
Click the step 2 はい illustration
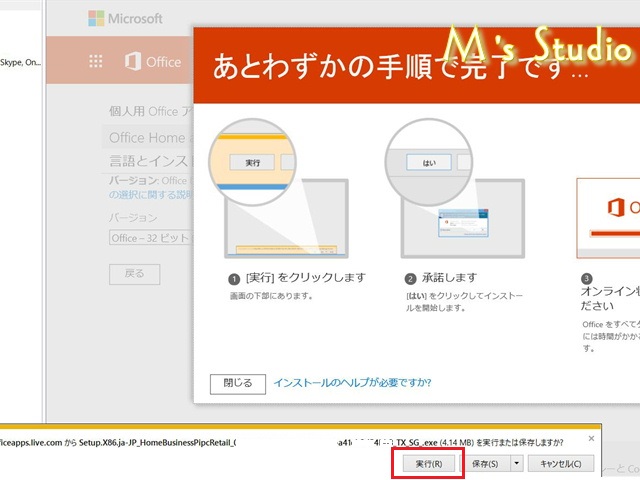point(454,189)
